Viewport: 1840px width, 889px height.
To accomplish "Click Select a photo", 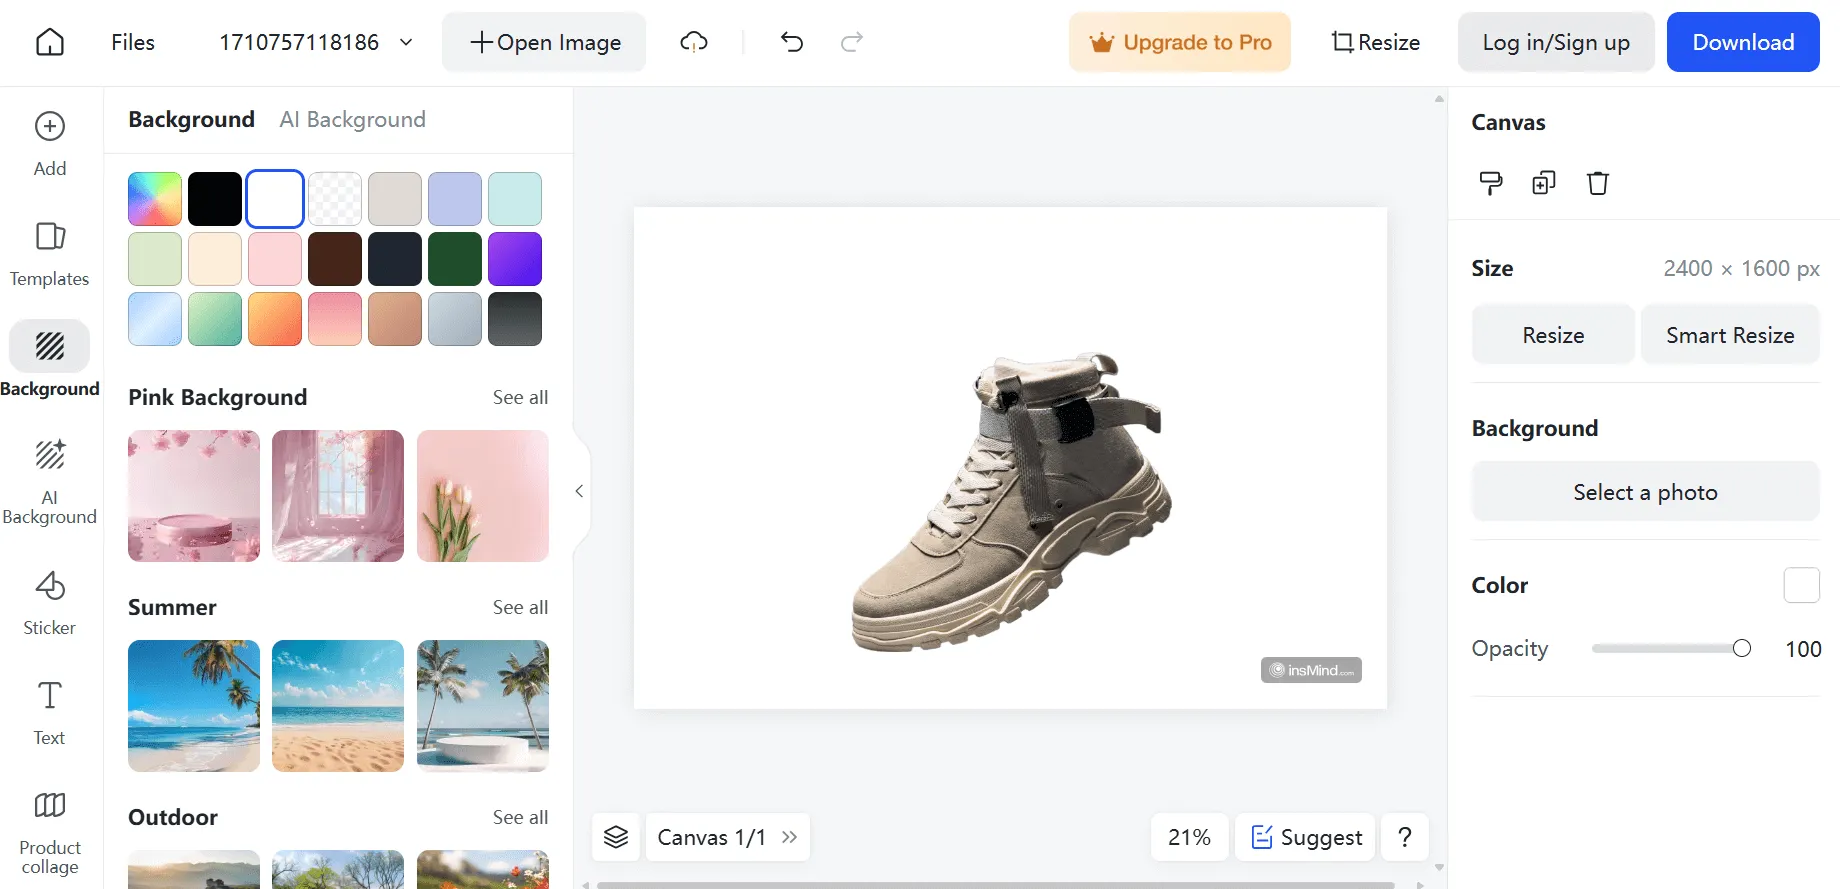I will pyautogui.click(x=1645, y=492).
